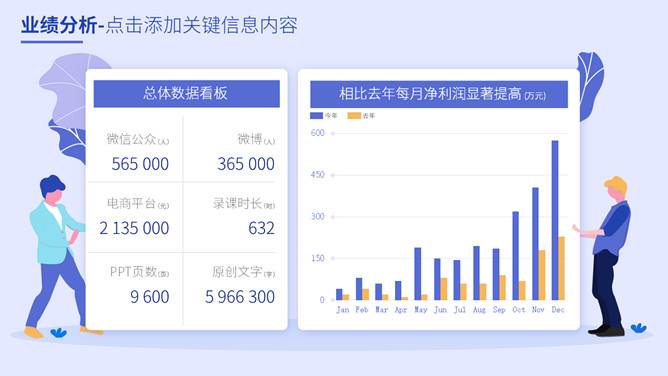Click the Jan axis label
Viewport: 668px width, 376px height.
(x=343, y=310)
